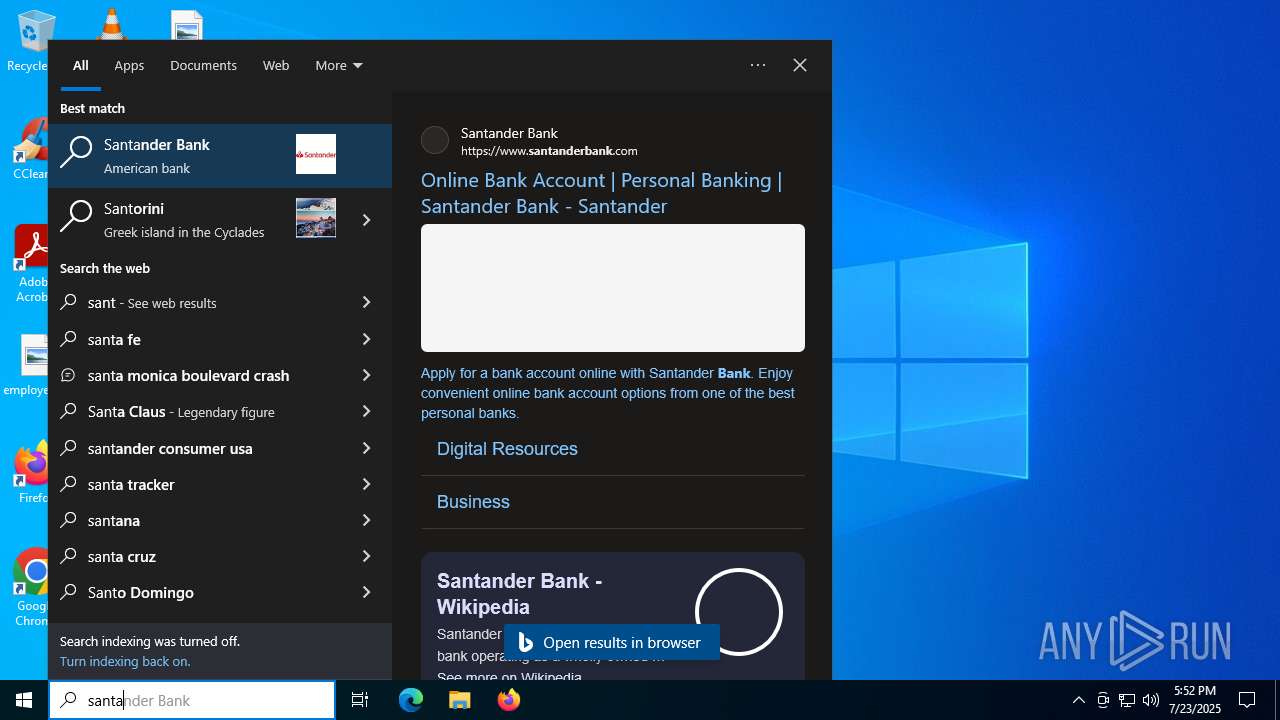Click 'Turn indexing back on' link

click(x=125, y=661)
